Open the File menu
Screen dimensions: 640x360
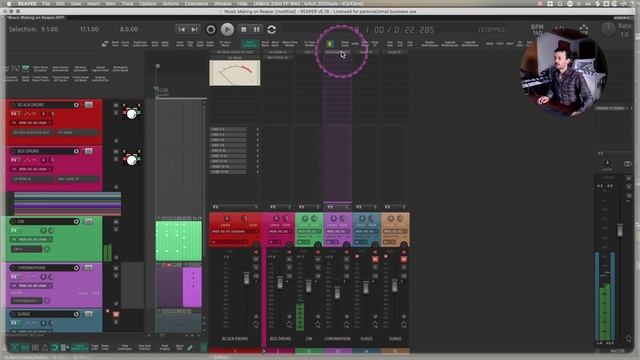click(46, 3)
